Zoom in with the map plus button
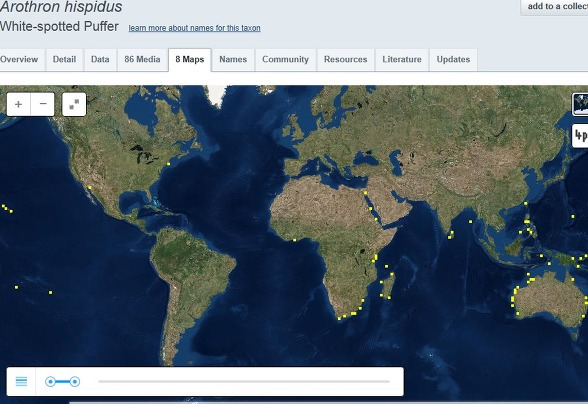The width and height of the screenshot is (588, 404). [18, 104]
